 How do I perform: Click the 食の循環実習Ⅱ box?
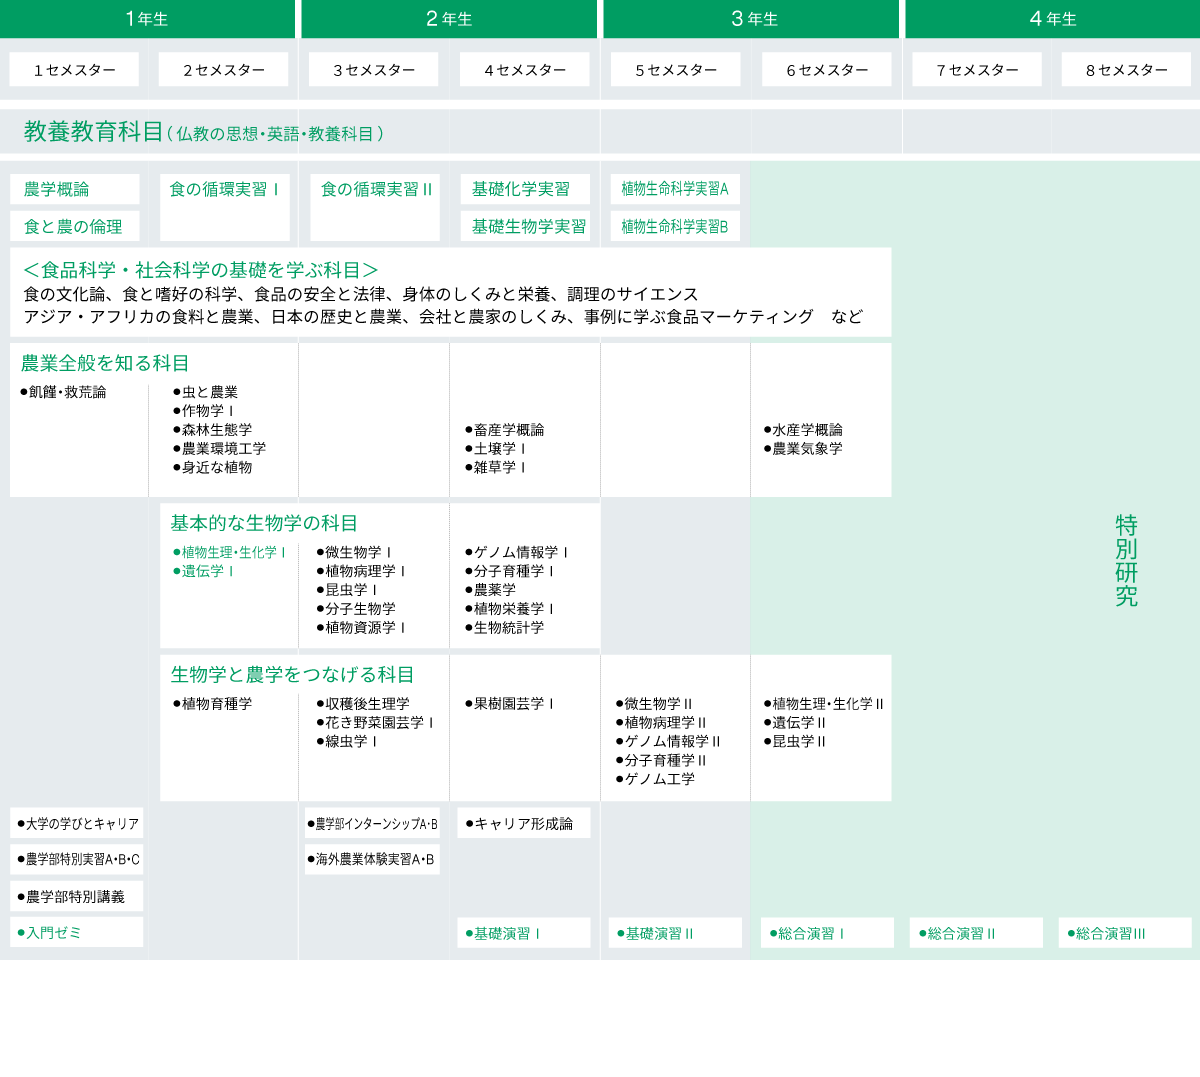pos(375,208)
